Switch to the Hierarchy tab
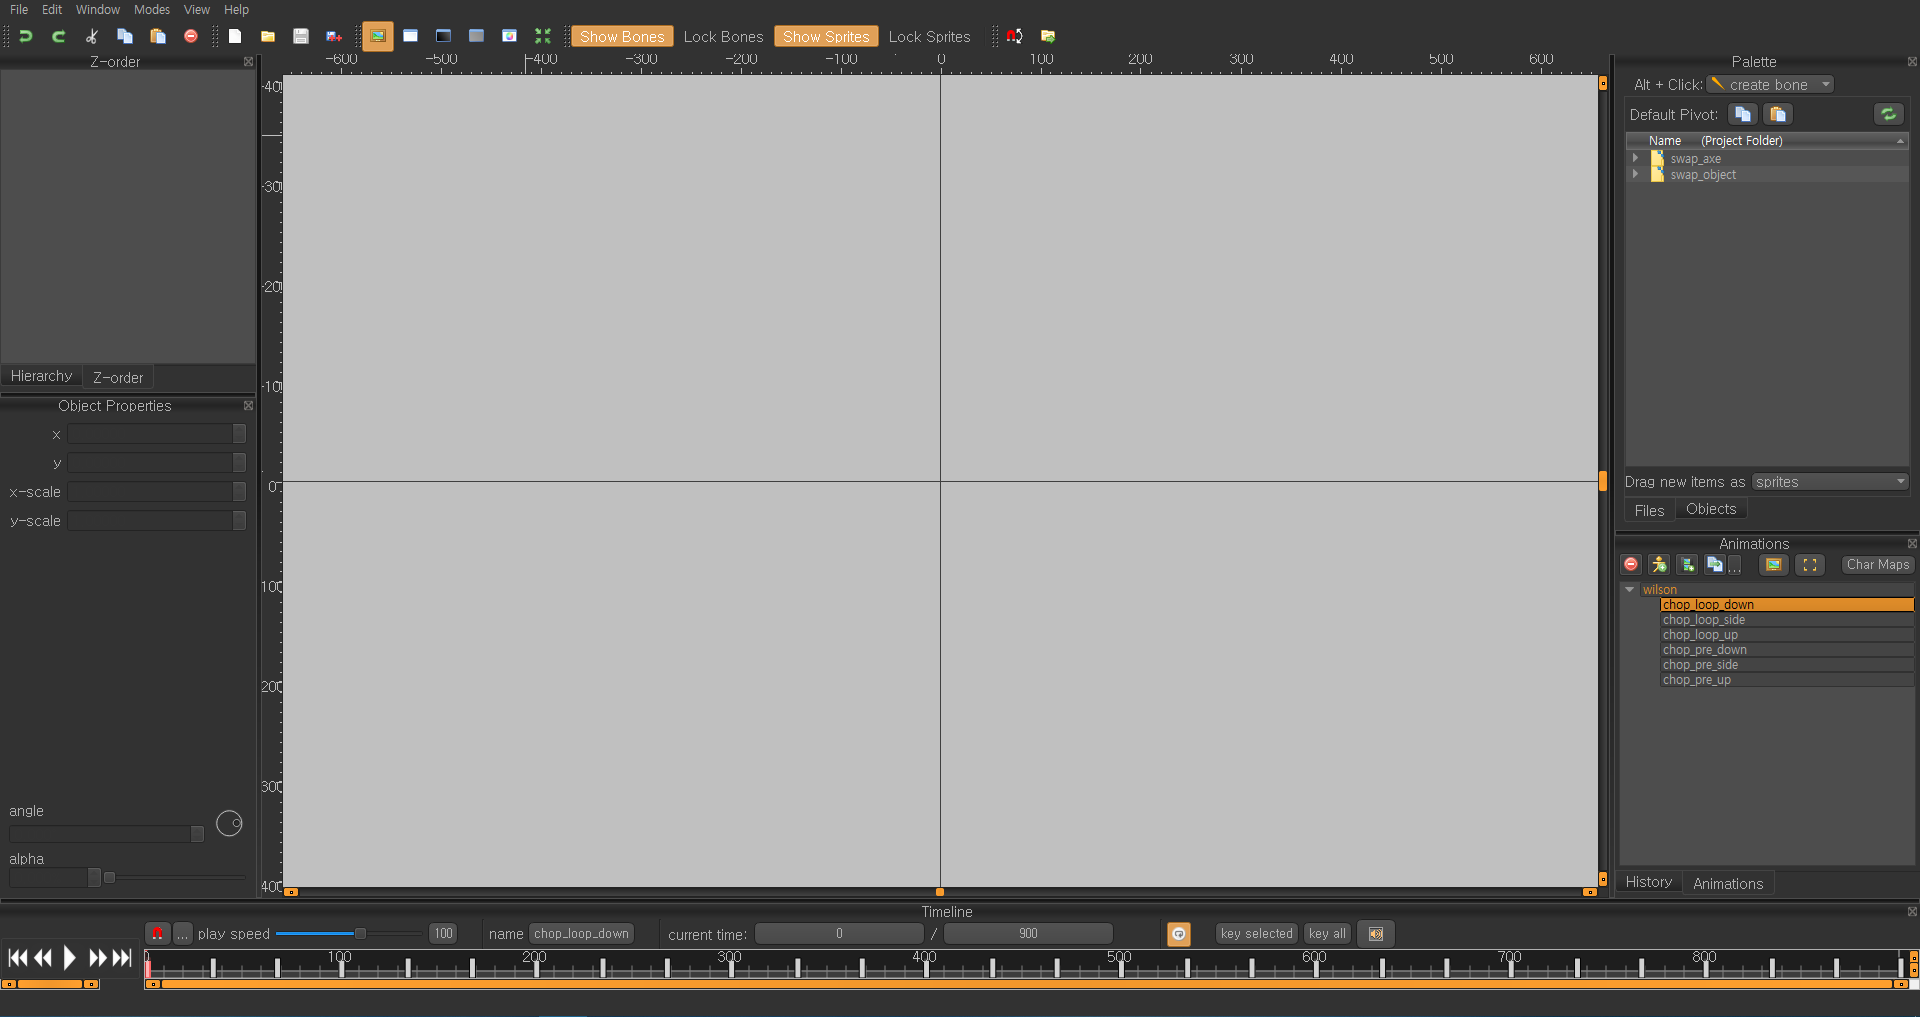The height and width of the screenshot is (1017, 1920). [41, 376]
